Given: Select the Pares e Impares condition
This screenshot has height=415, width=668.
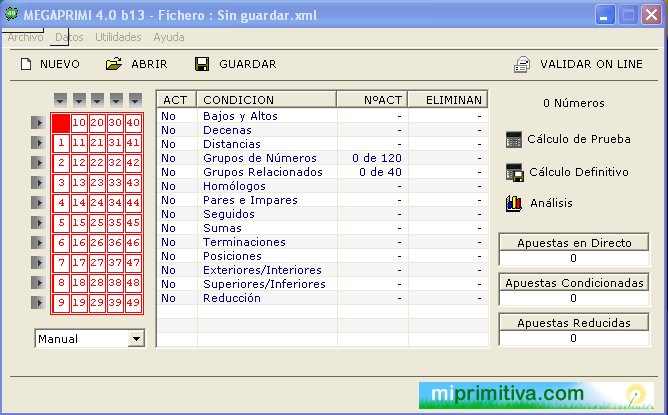Looking at the screenshot, I should click(322, 200).
